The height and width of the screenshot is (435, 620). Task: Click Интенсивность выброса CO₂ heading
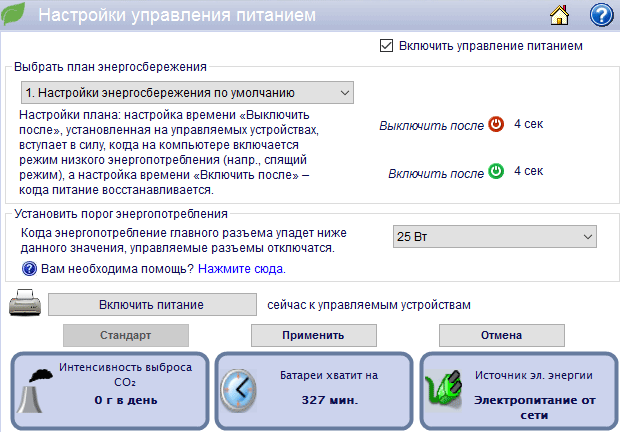coord(125,374)
